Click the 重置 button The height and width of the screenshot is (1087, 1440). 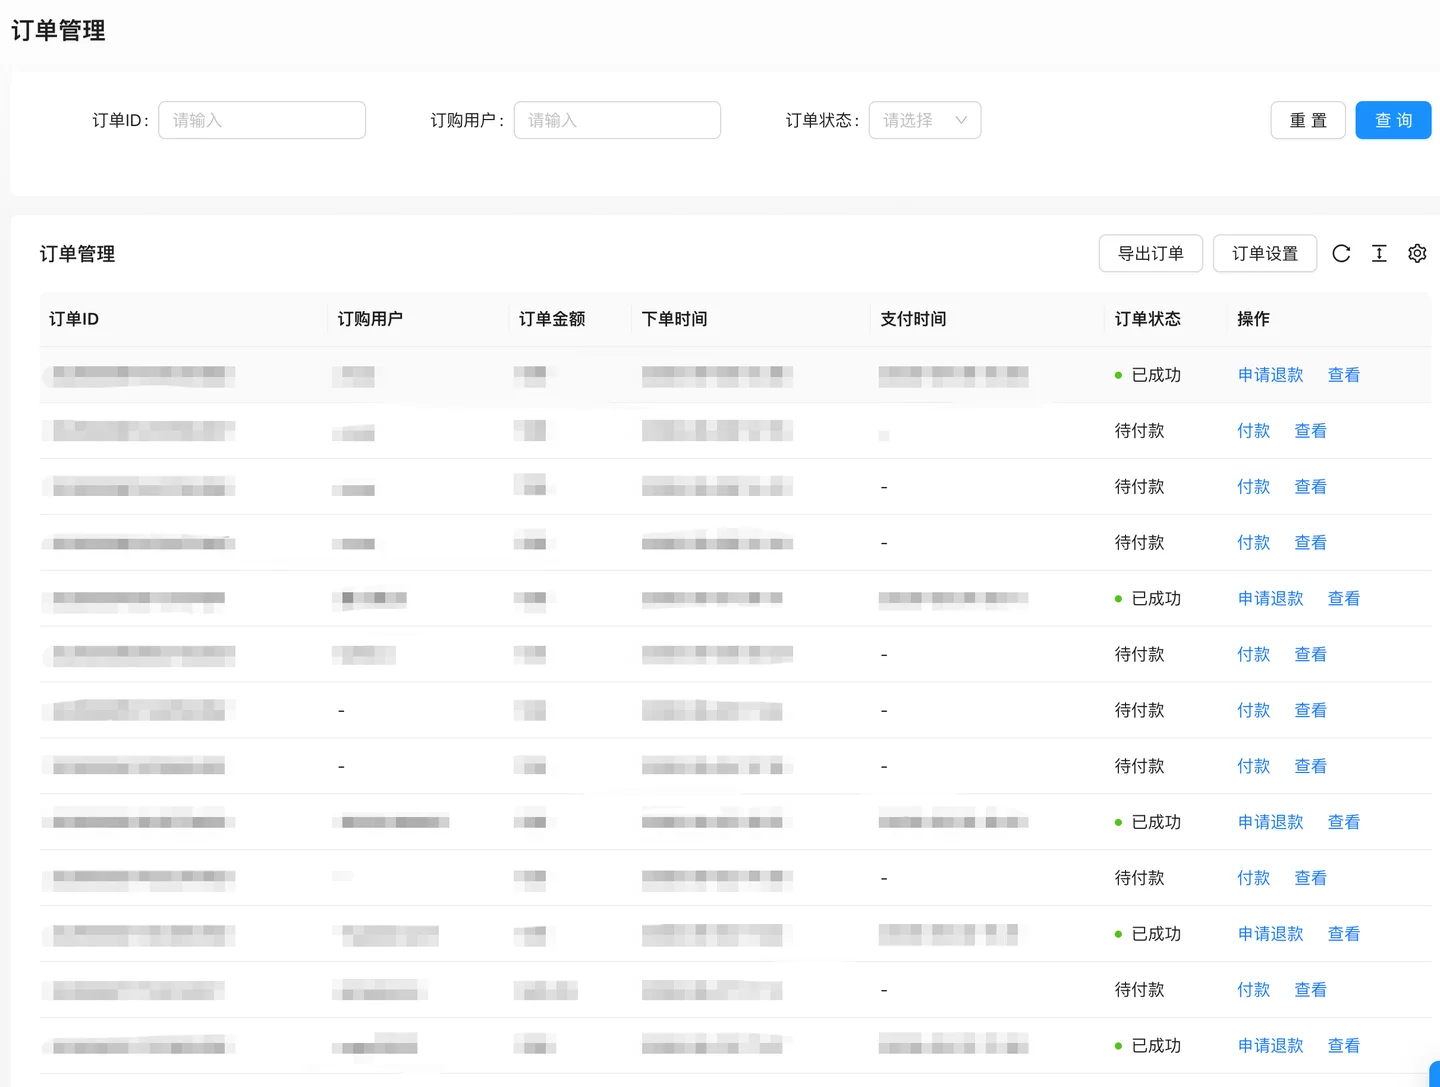[1308, 120]
